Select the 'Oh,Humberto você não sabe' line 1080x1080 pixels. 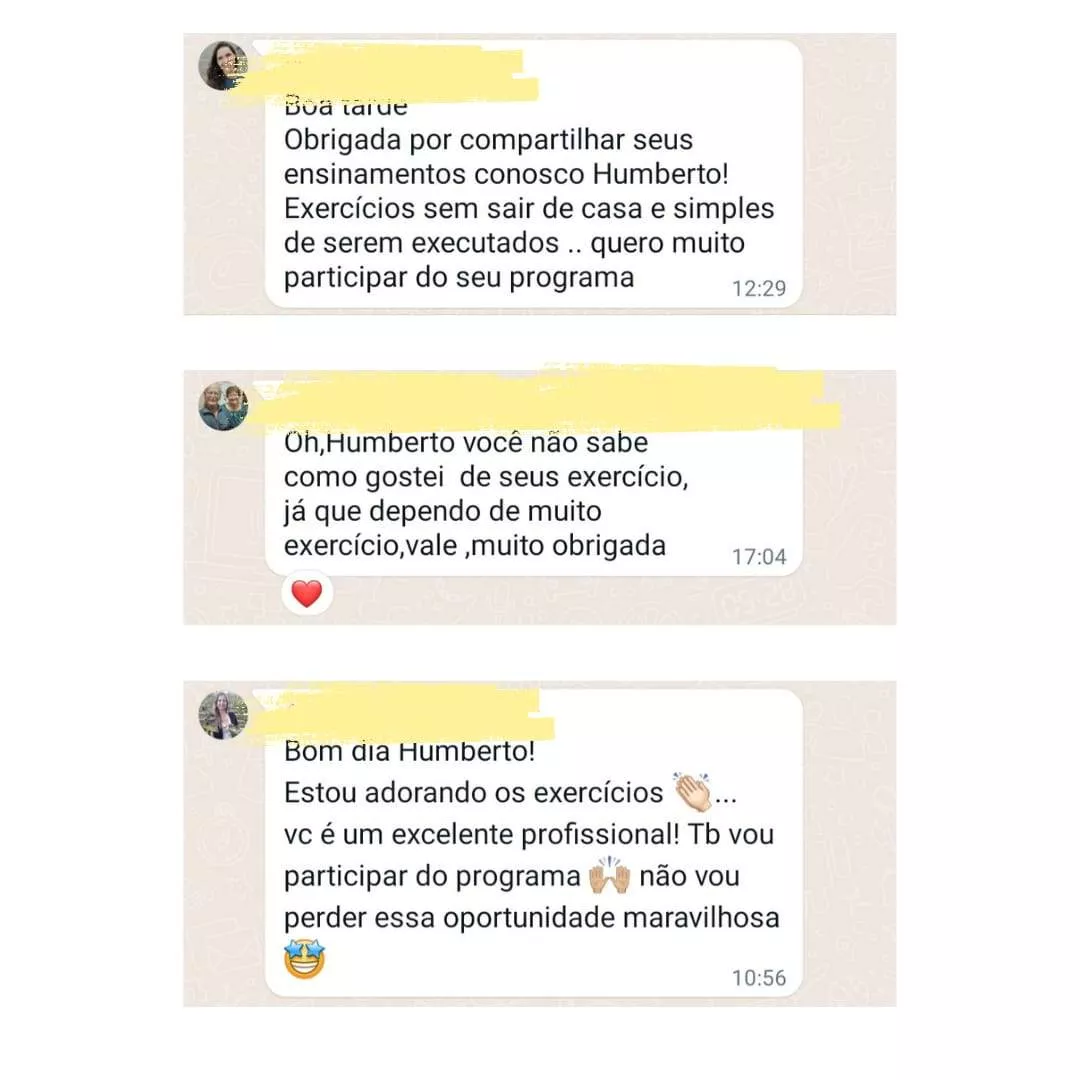[466, 443]
